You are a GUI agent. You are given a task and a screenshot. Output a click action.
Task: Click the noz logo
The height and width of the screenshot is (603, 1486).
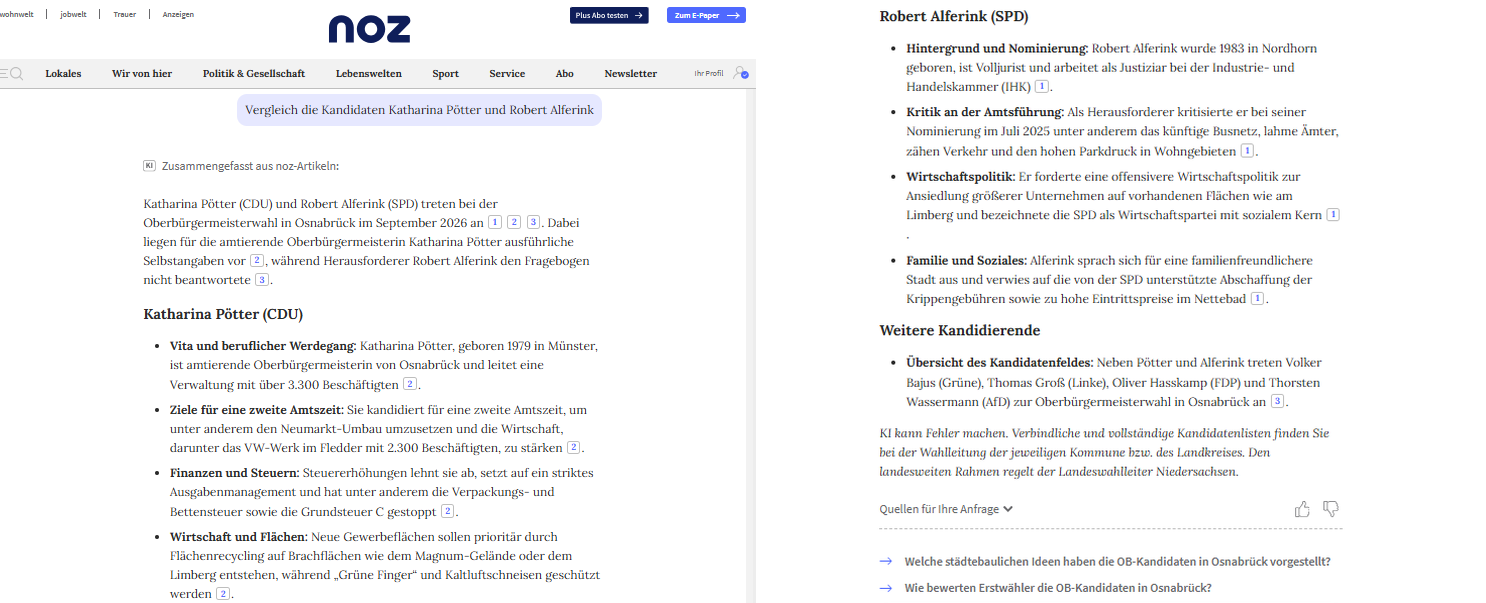[x=369, y=28]
